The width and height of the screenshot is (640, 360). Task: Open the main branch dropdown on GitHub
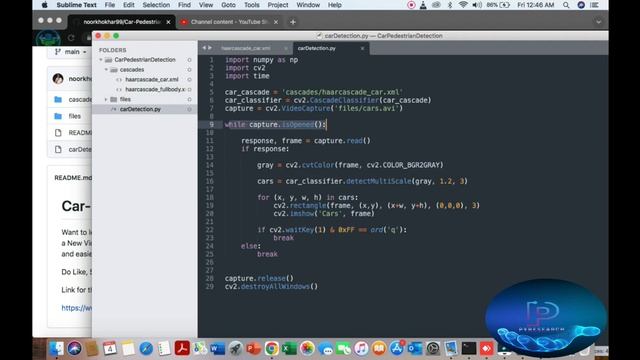(71, 52)
